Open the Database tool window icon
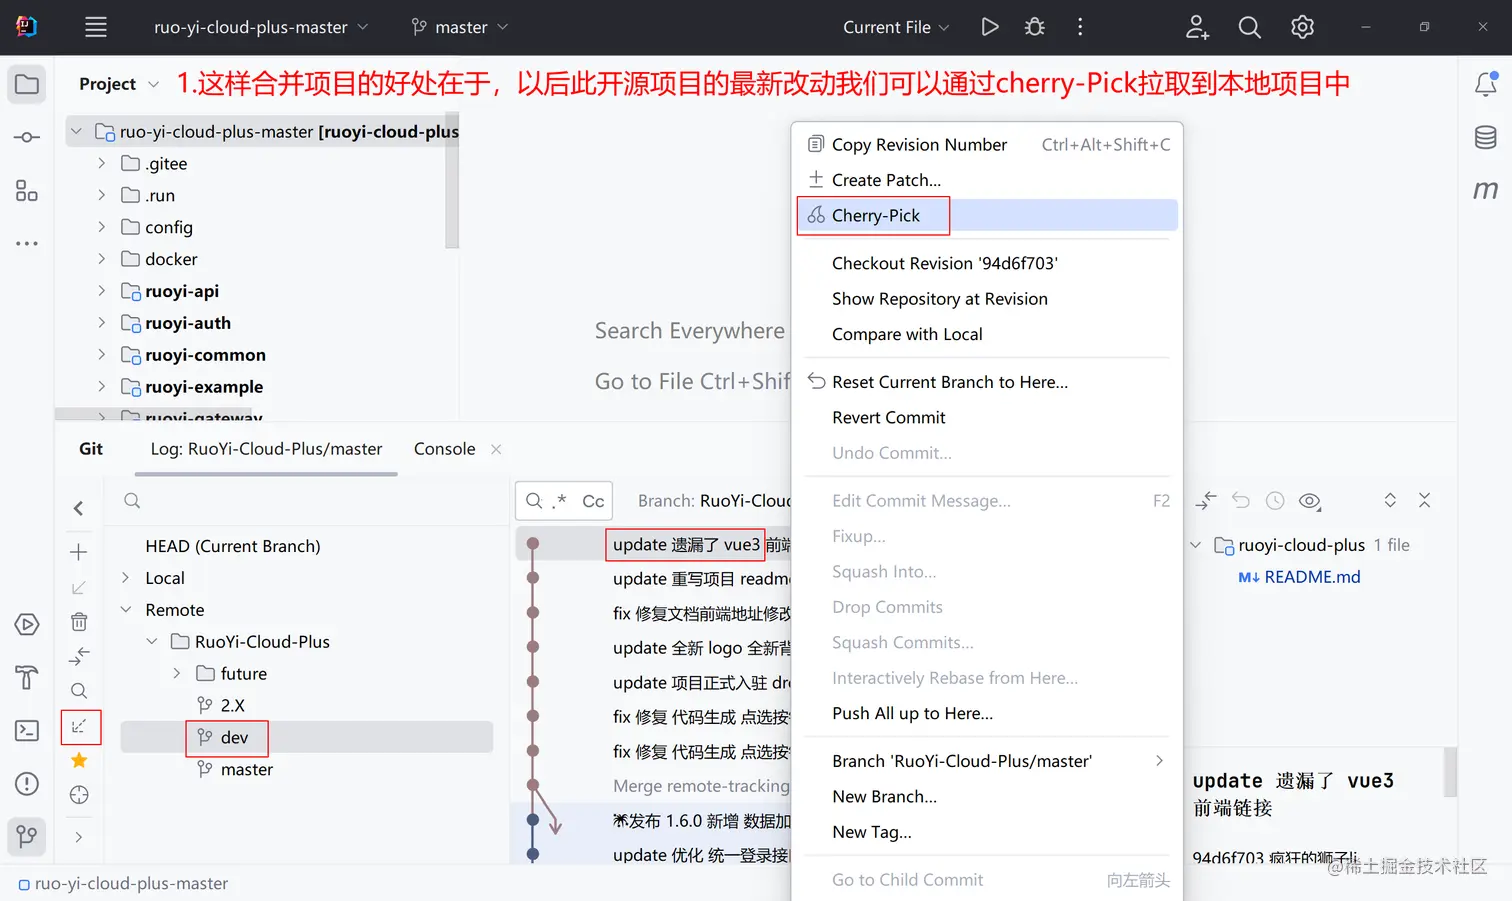Image resolution: width=1512 pixels, height=901 pixels. [x=1486, y=137]
